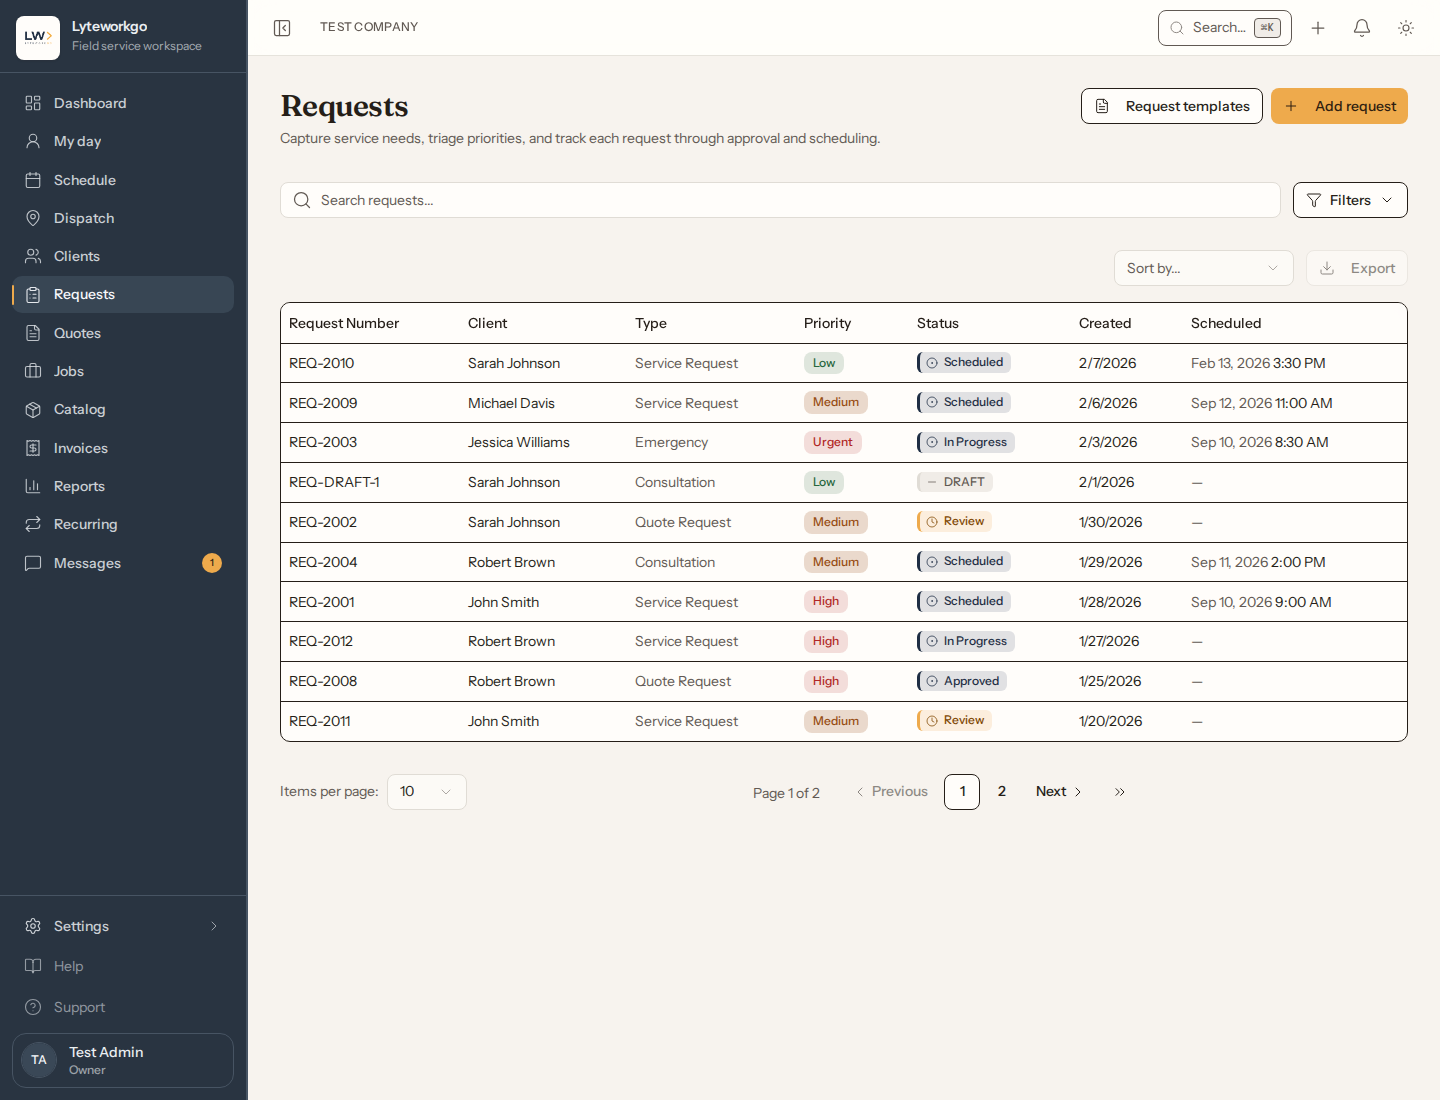Click the TA user avatar

click(x=39, y=1060)
